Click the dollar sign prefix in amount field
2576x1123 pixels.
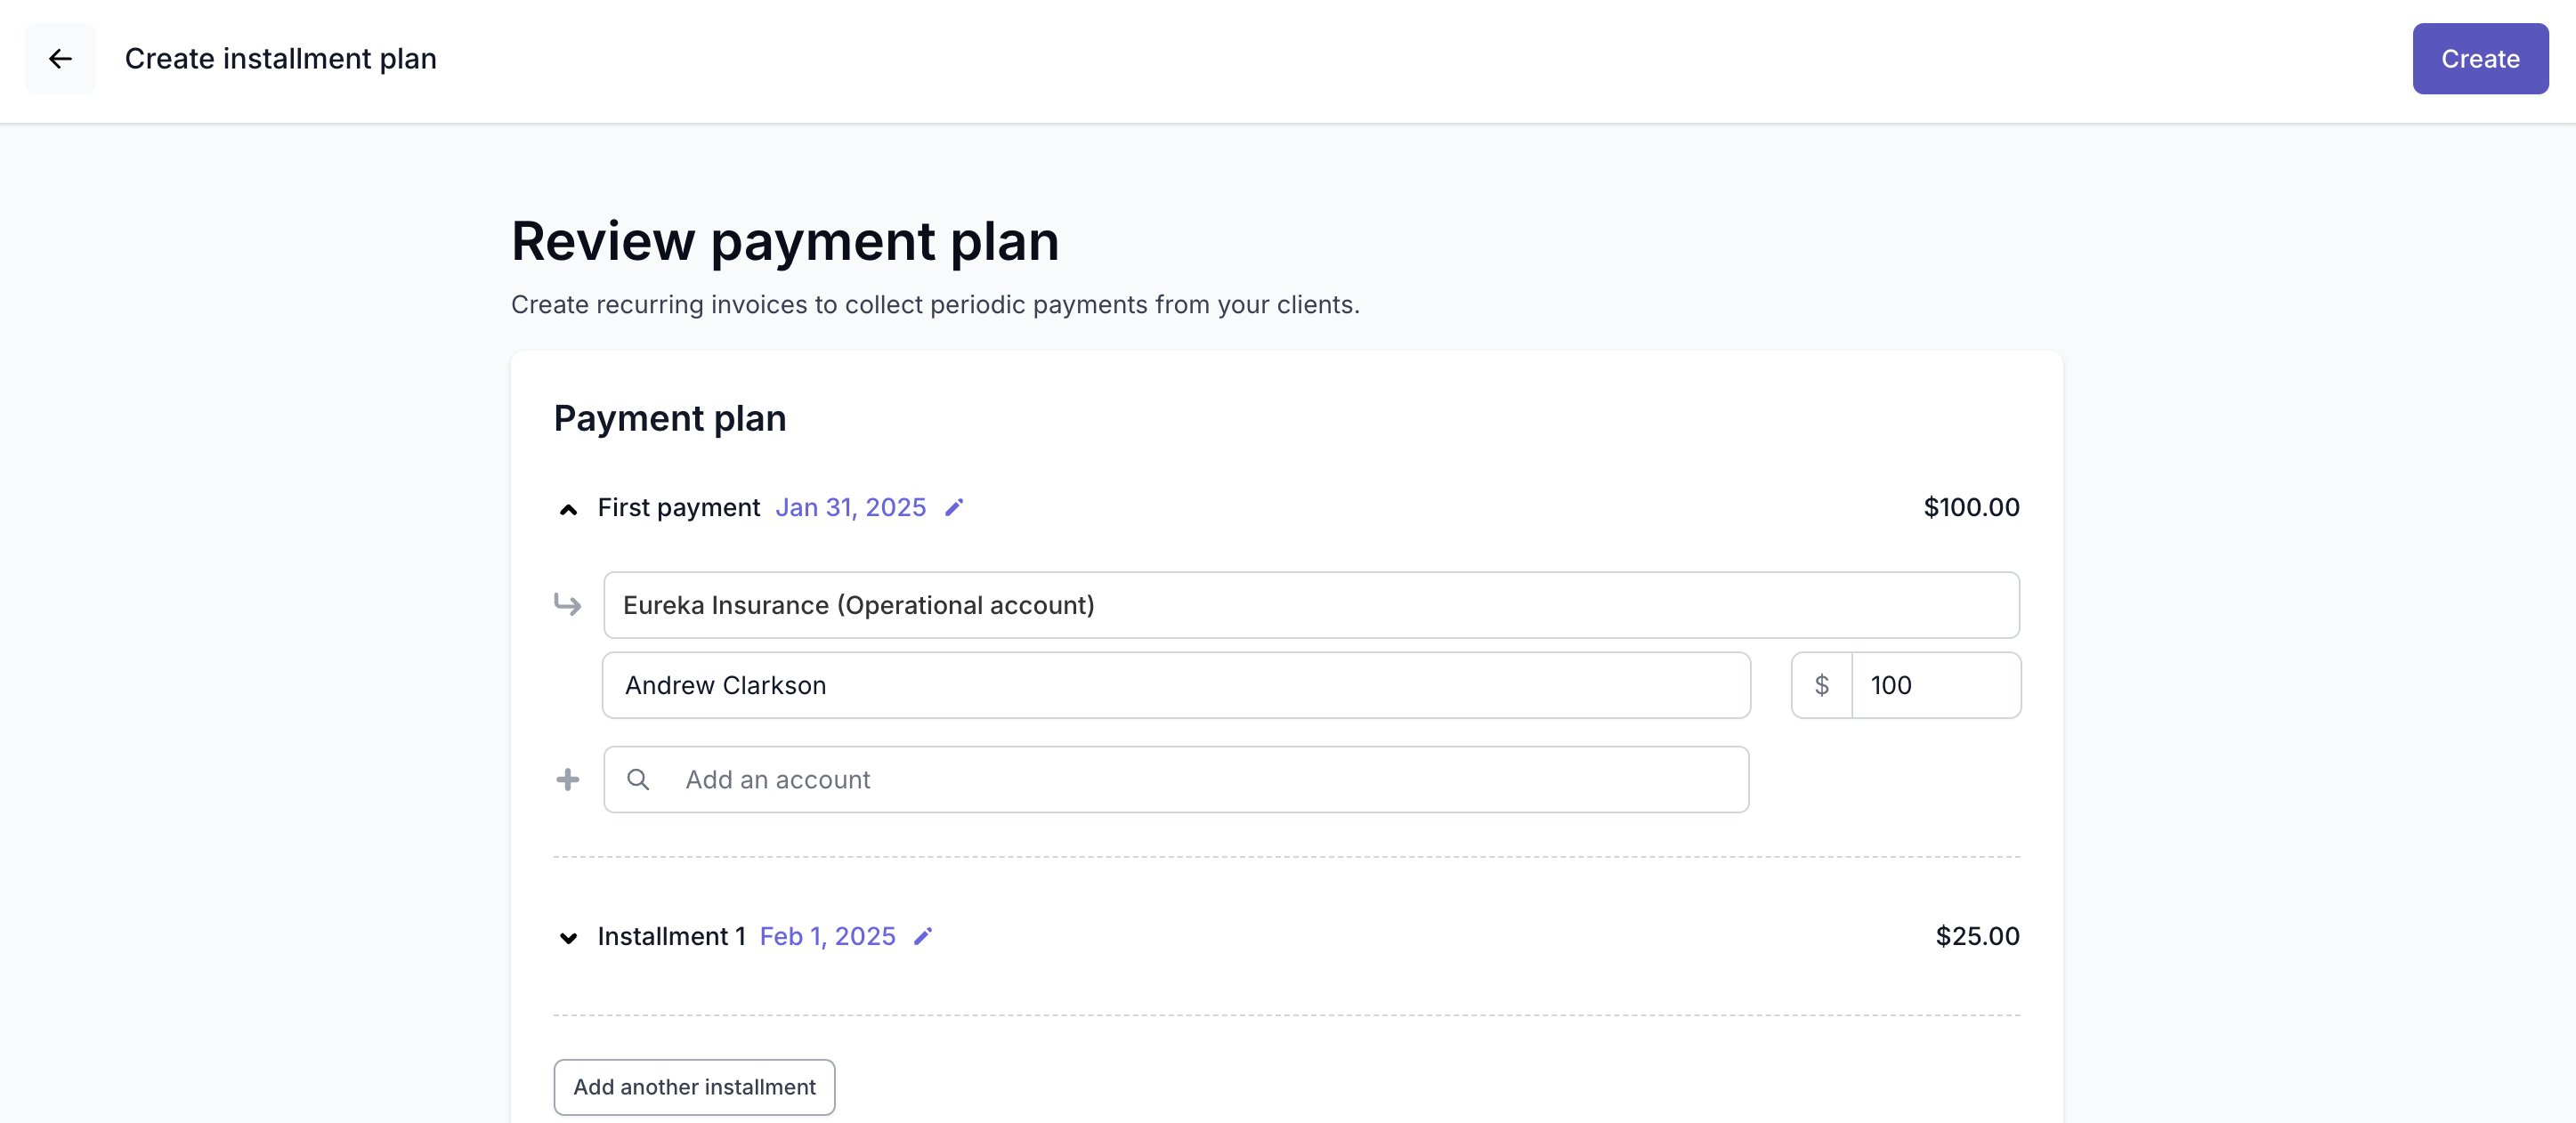[1821, 685]
